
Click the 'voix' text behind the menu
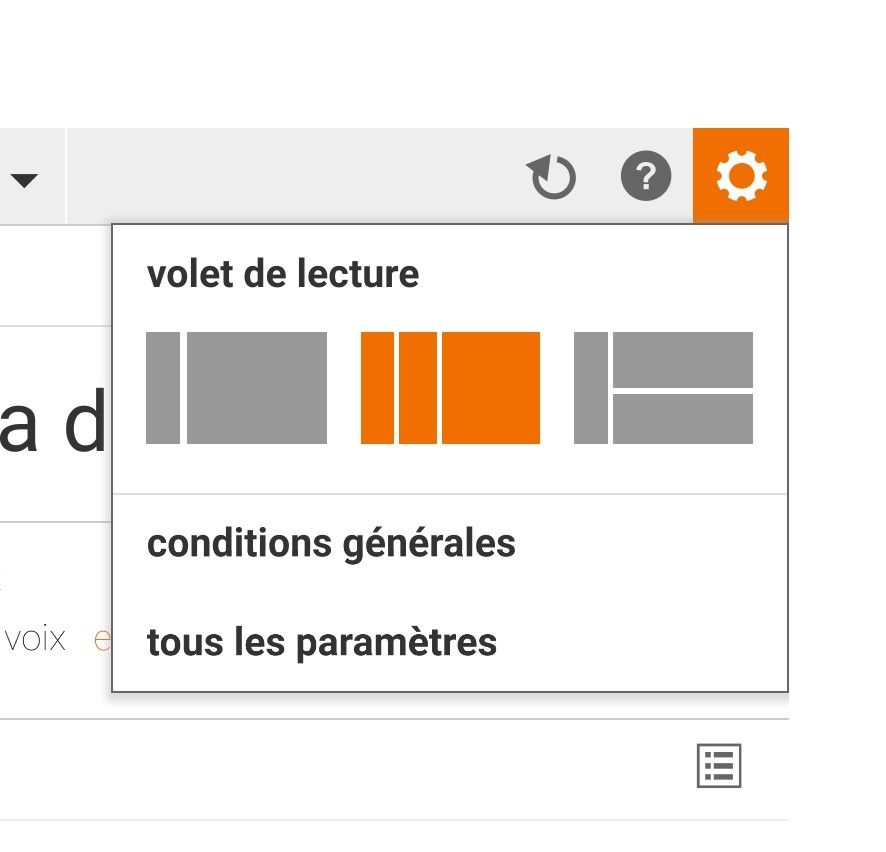(x=36, y=638)
